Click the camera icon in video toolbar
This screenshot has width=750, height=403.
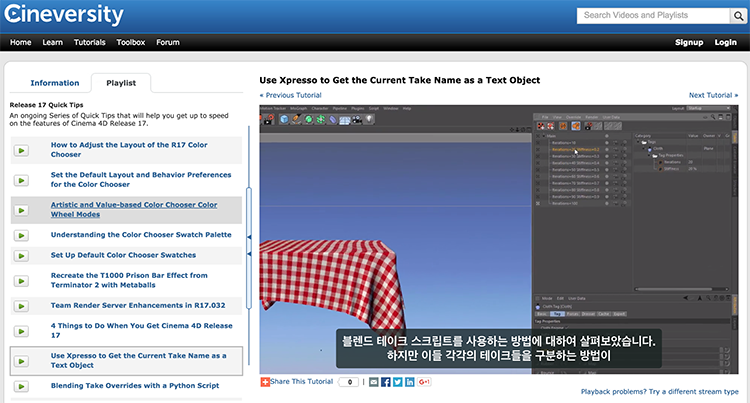[x=357, y=120]
